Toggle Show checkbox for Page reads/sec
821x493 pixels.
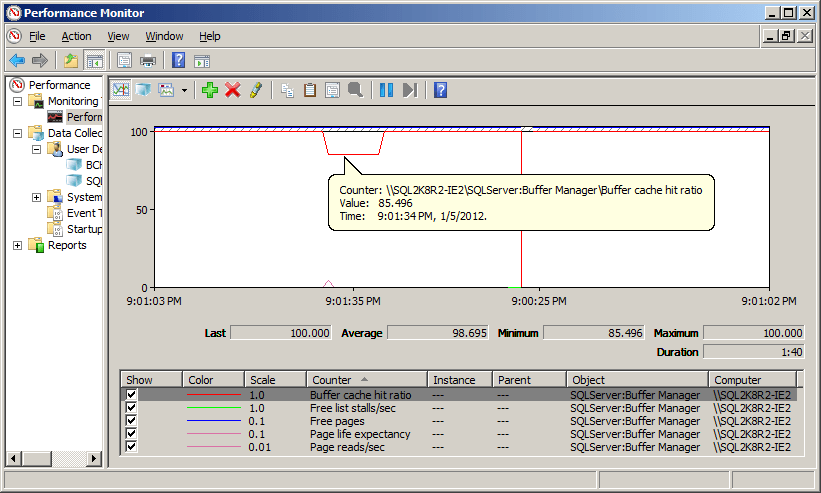132,447
